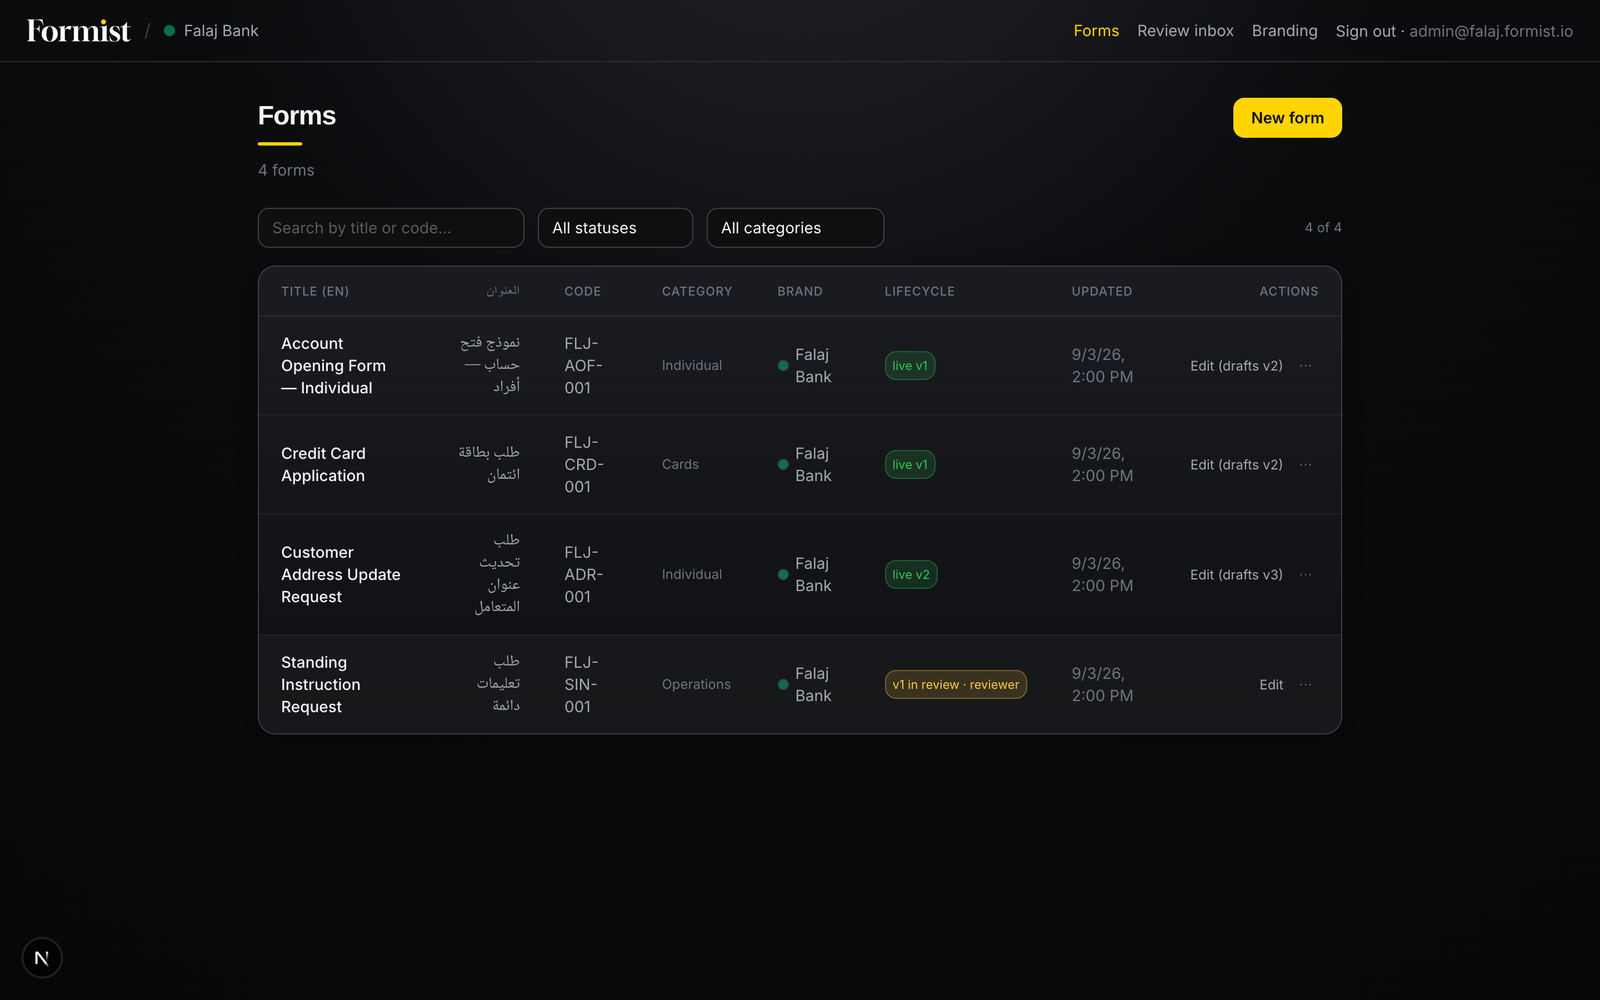Screen dimensions: 1600x1000
Task: Open more actions for Credit Card Application row
Action: coord(1305,465)
